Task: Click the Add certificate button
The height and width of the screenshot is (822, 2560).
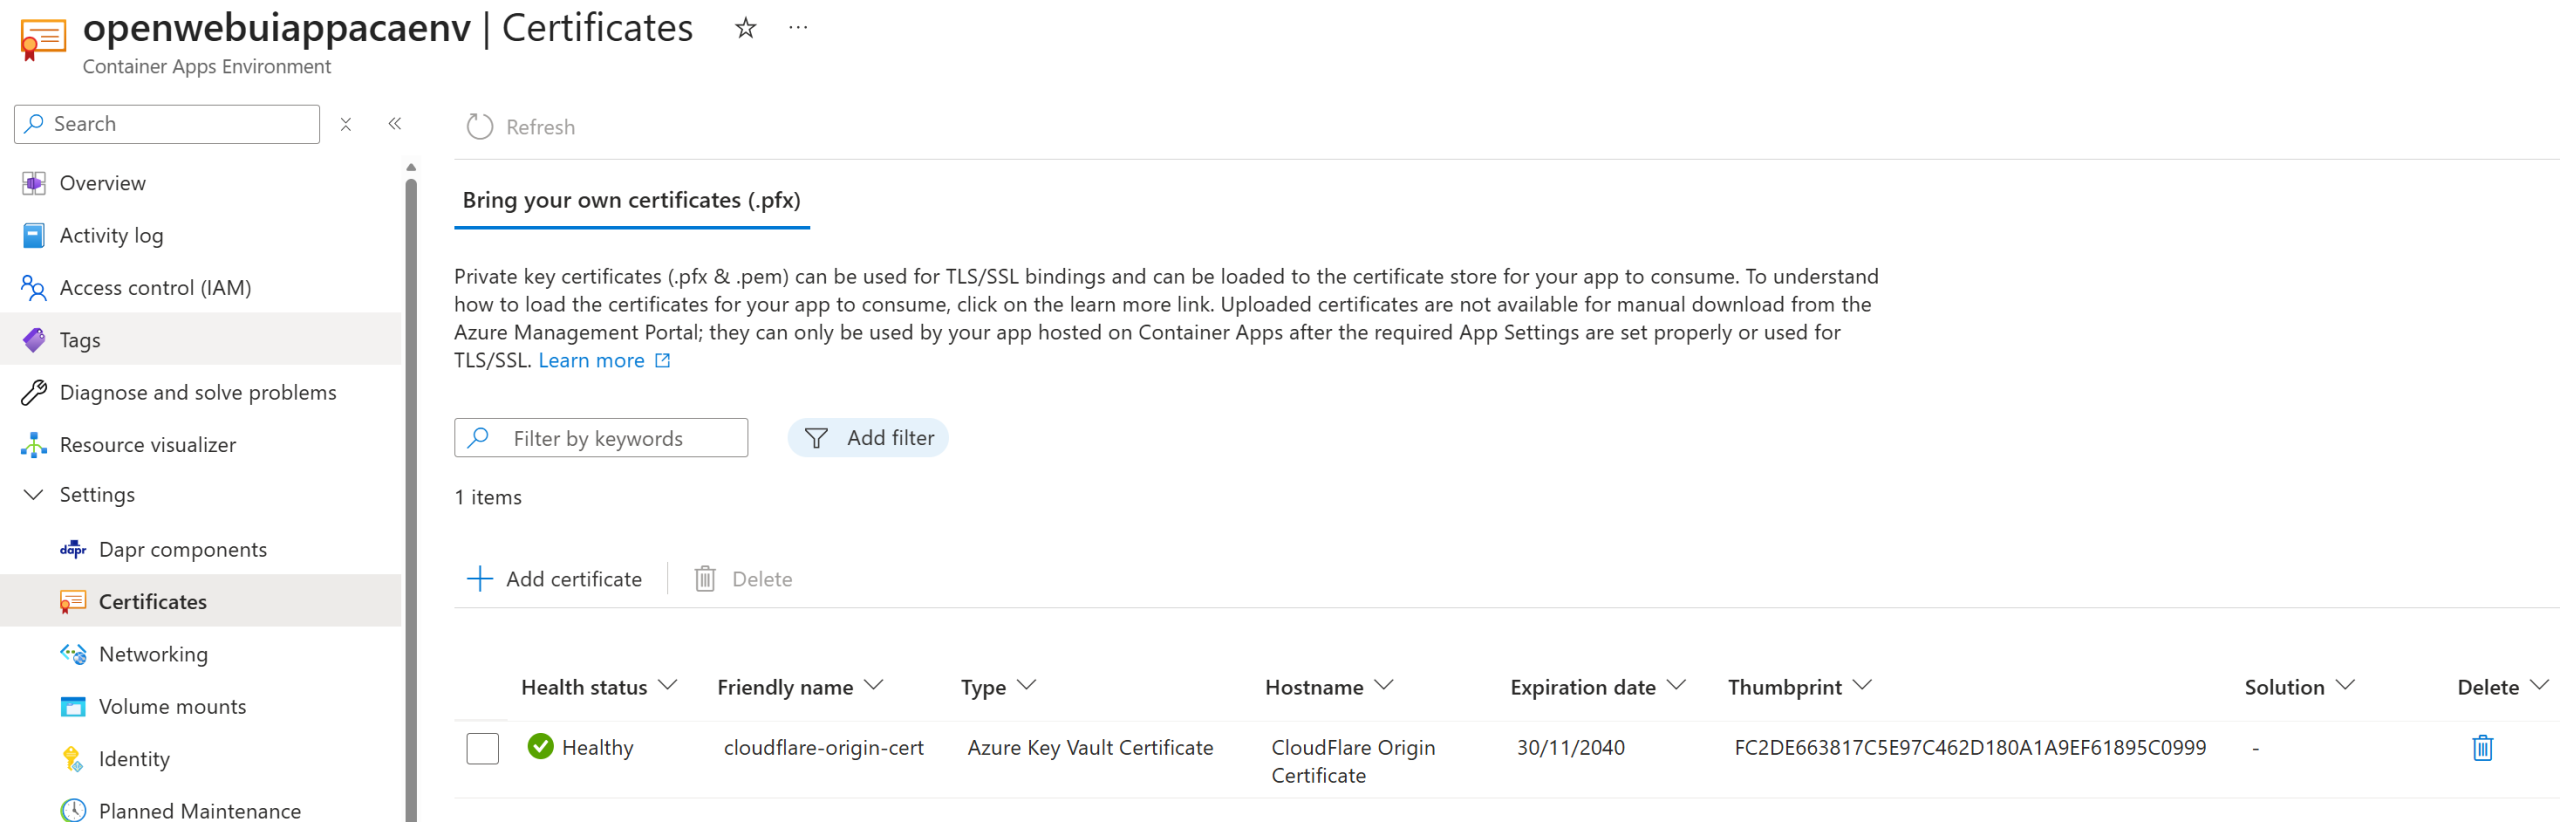Action: [555, 579]
